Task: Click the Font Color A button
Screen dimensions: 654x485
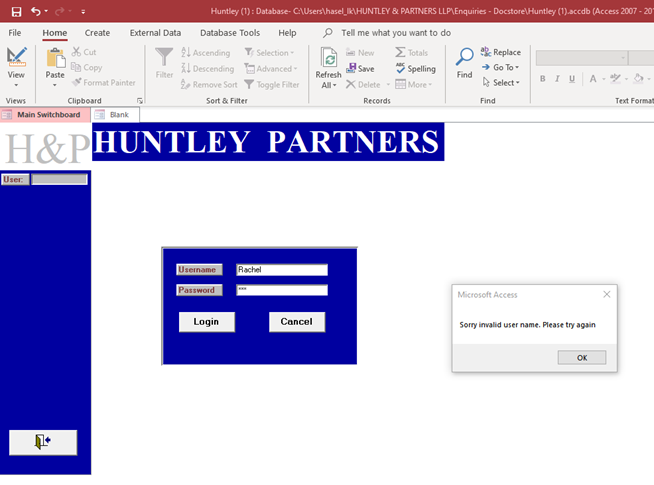Action: coord(593,78)
